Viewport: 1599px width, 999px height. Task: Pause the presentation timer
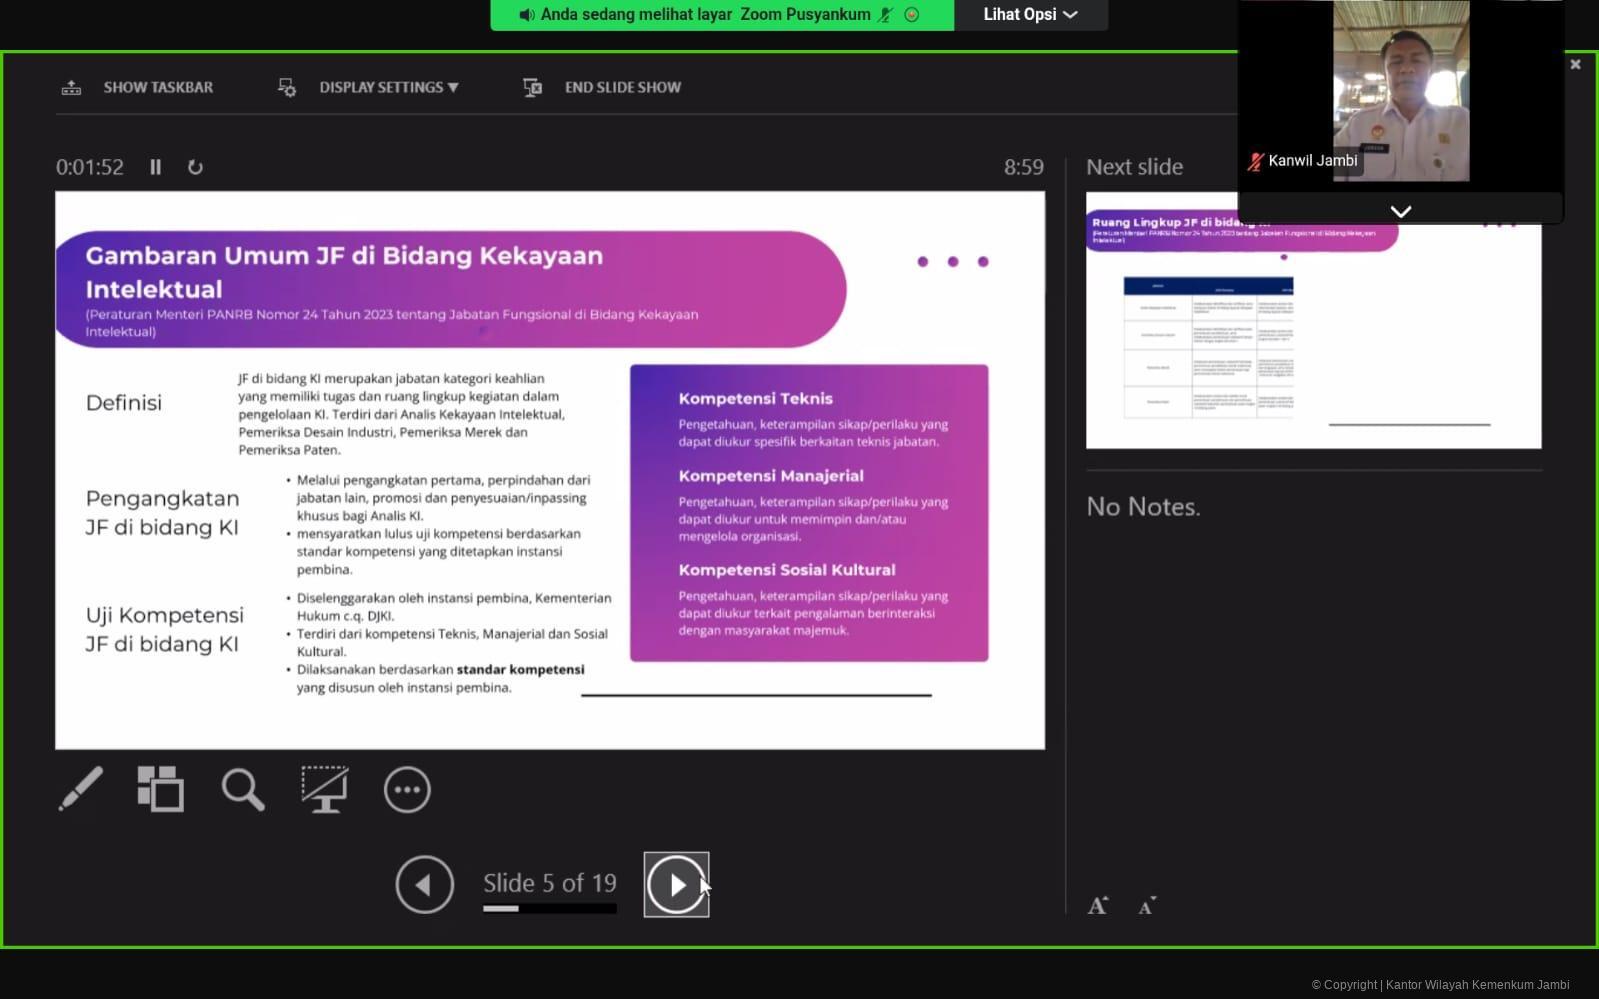[x=155, y=167]
